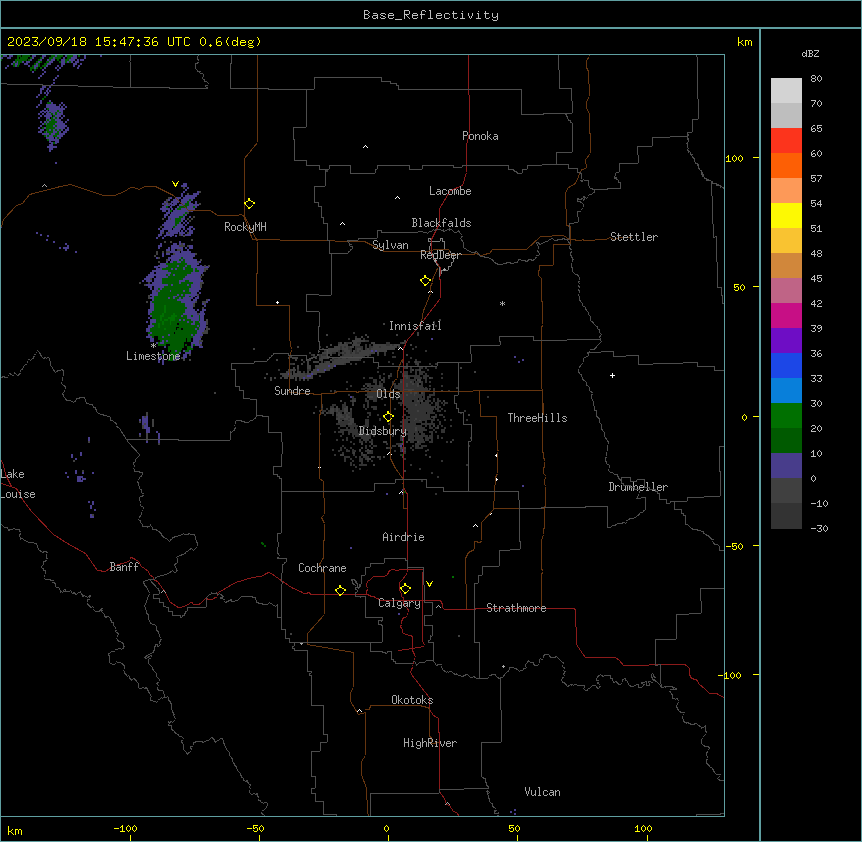Click the Stettler label

634,237
